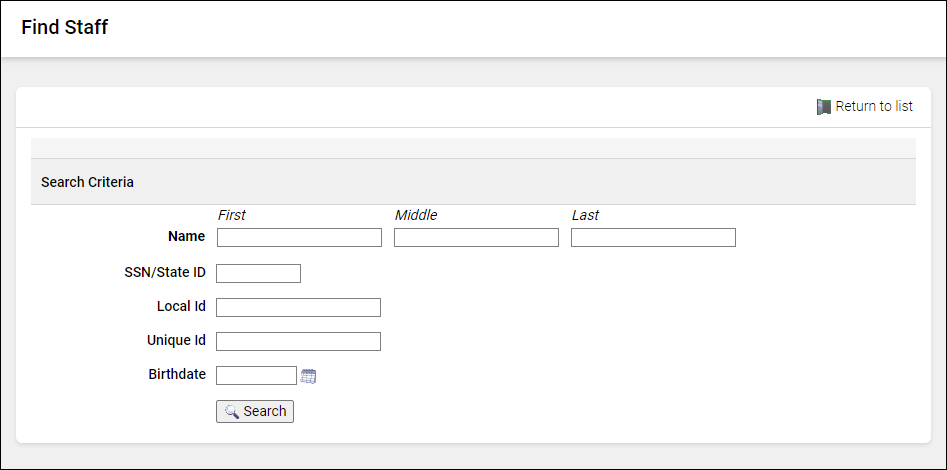Click the Unique Id label text
Viewport: 947px width, 470px height.
tap(176, 340)
